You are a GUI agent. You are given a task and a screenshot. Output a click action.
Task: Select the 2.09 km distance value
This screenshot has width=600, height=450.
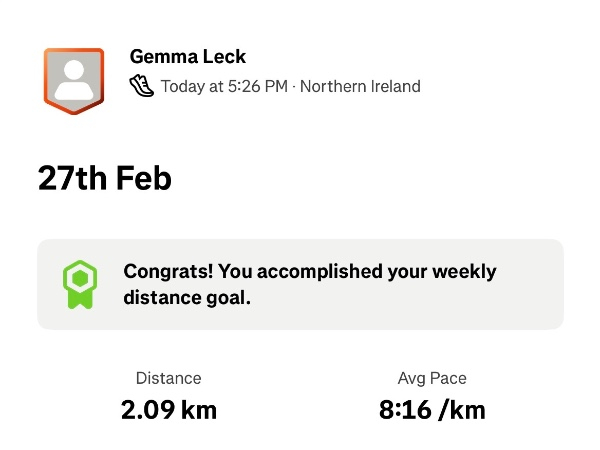coord(168,409)
